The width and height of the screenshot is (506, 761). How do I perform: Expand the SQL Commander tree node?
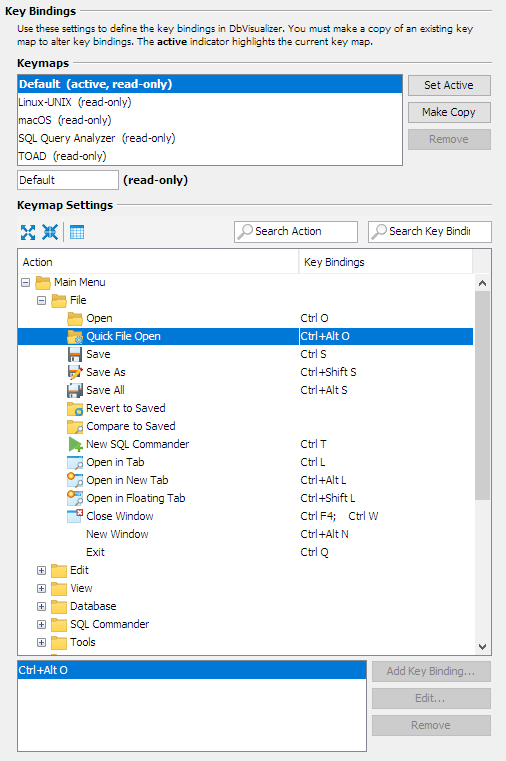coord(42,624)
